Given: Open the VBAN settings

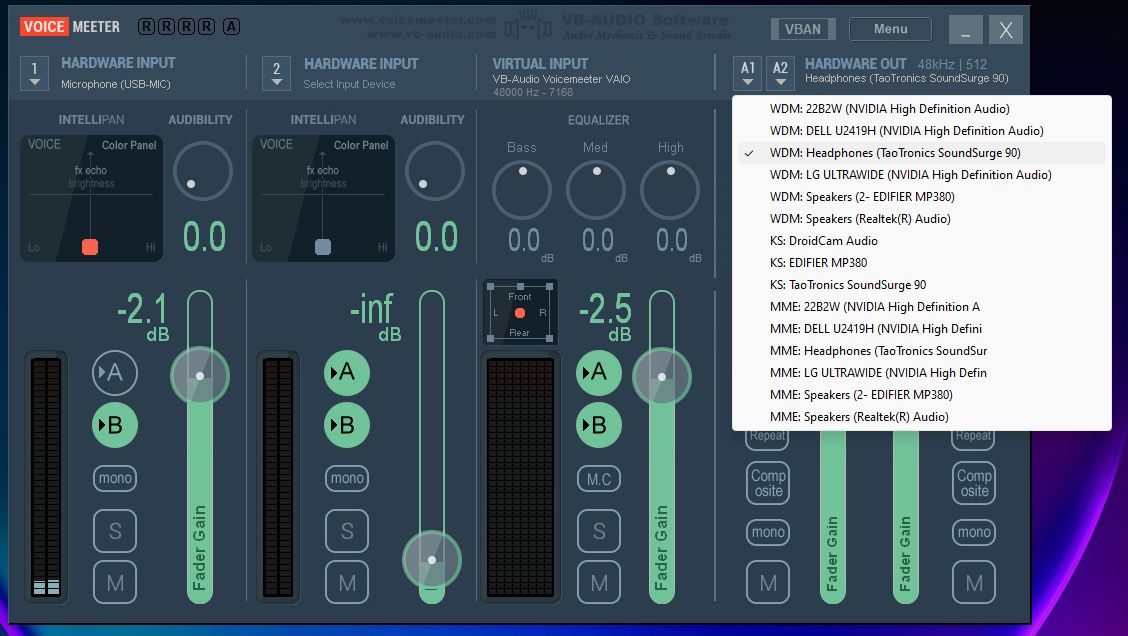Looking at the screenshot, I should pyautogui.click(x=802, y=29).
